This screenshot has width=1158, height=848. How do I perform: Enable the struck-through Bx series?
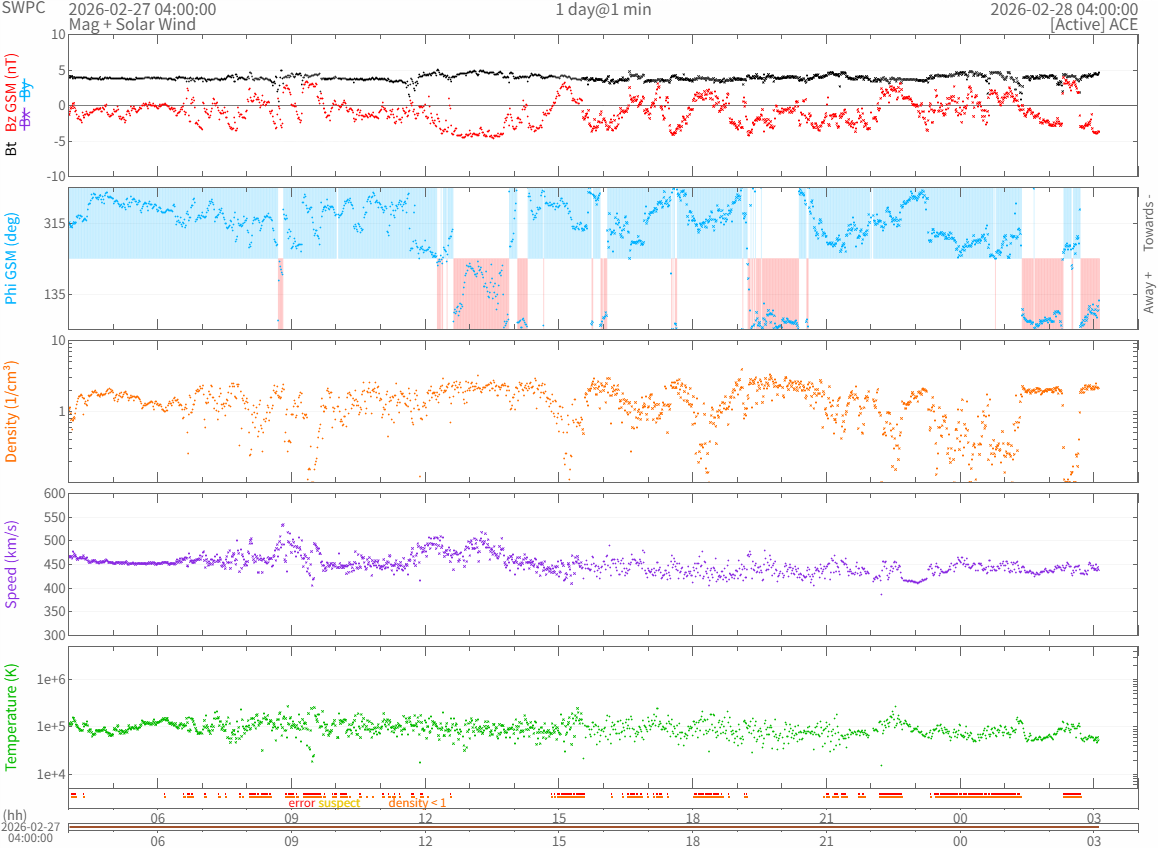pos(27,118)
